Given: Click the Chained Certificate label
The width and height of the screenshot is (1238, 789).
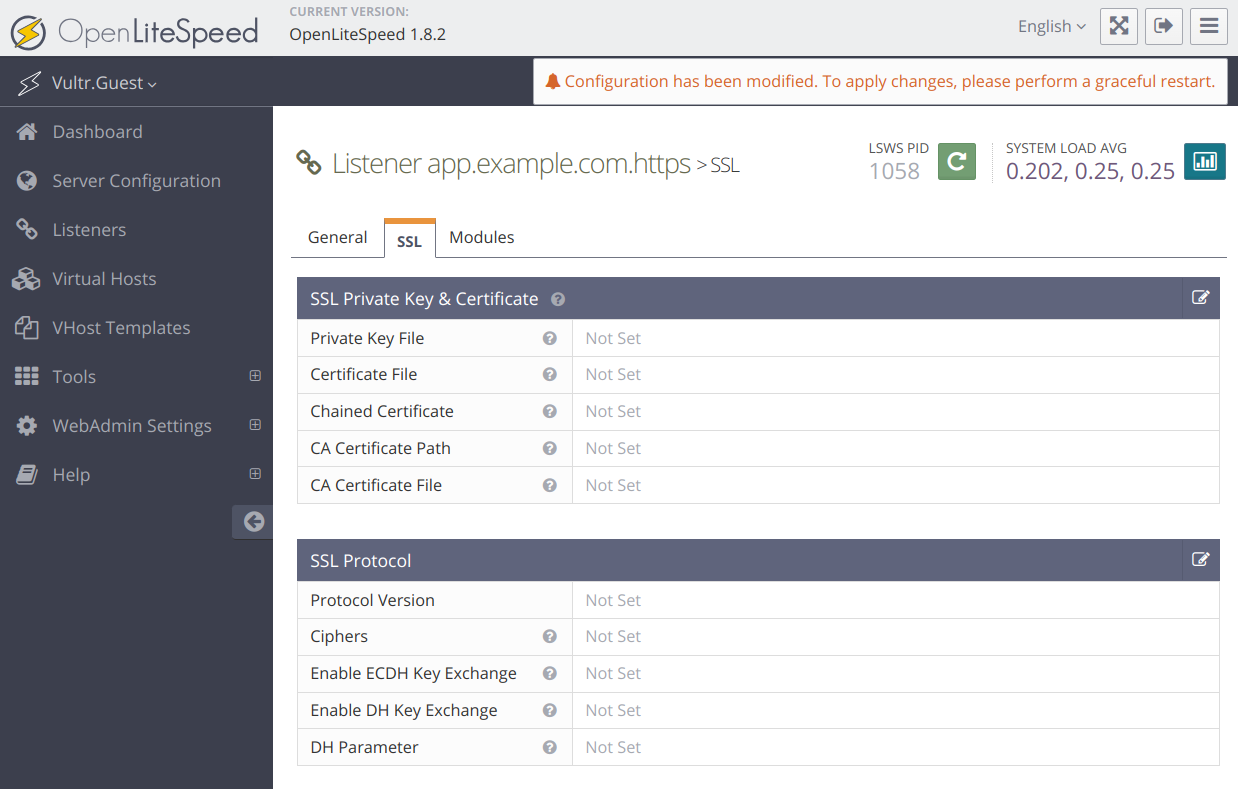Looking at the screenshot, I should point(382,411).
